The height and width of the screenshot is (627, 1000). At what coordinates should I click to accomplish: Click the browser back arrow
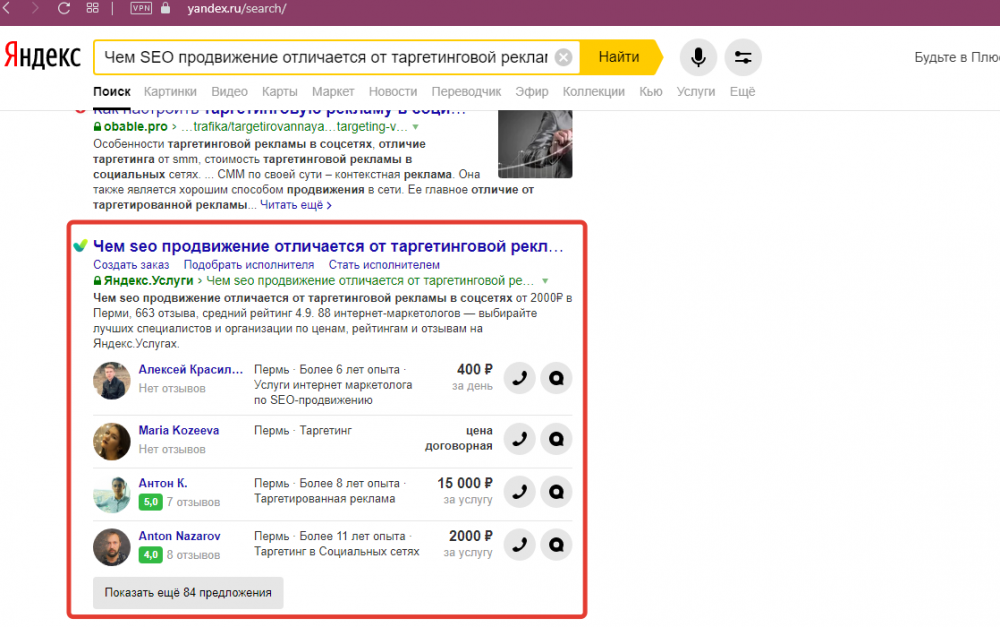point(6,8)
